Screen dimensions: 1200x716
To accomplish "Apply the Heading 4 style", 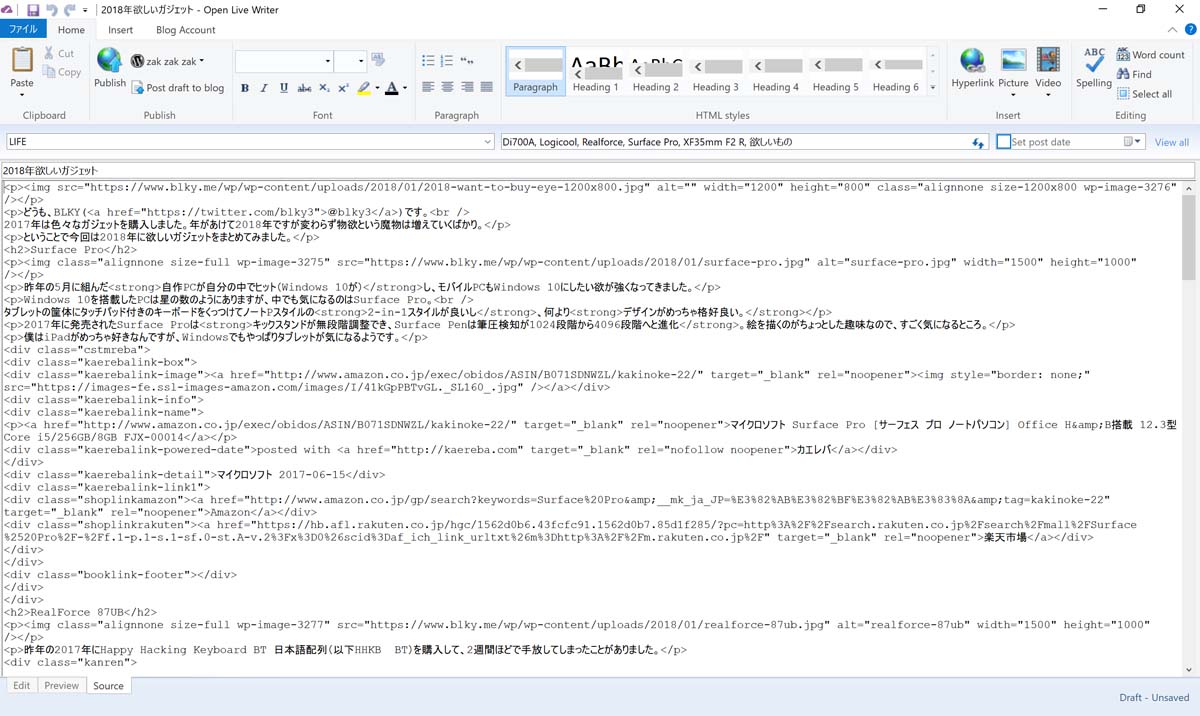I will (x=776, y=71).
